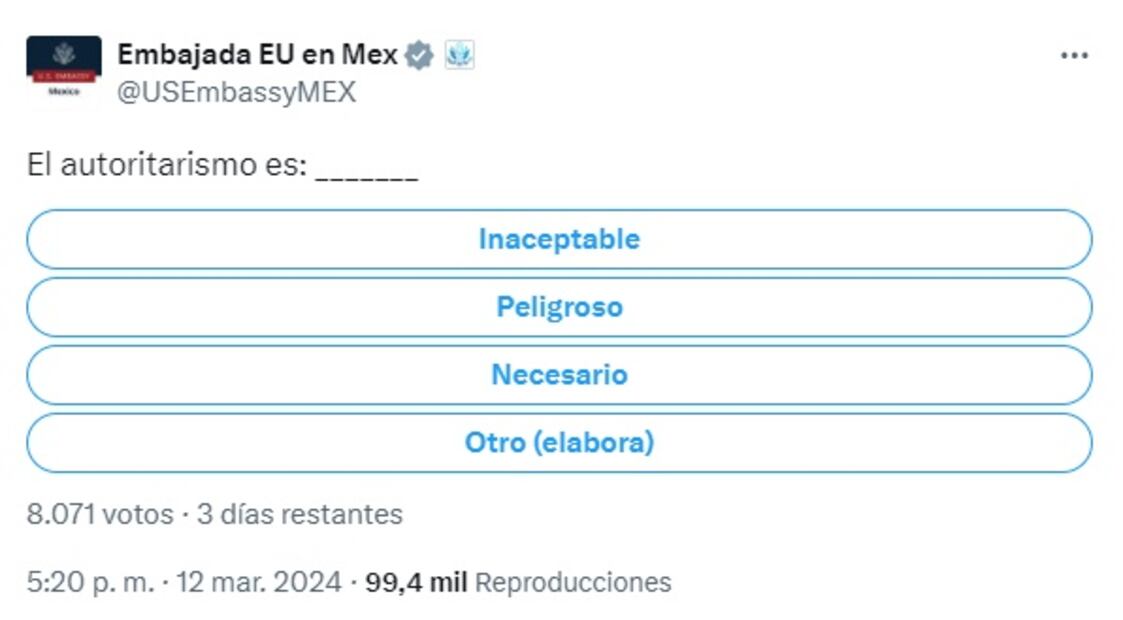
Task: Click the 3 días restantes text
Action: [x=299, y=514]
